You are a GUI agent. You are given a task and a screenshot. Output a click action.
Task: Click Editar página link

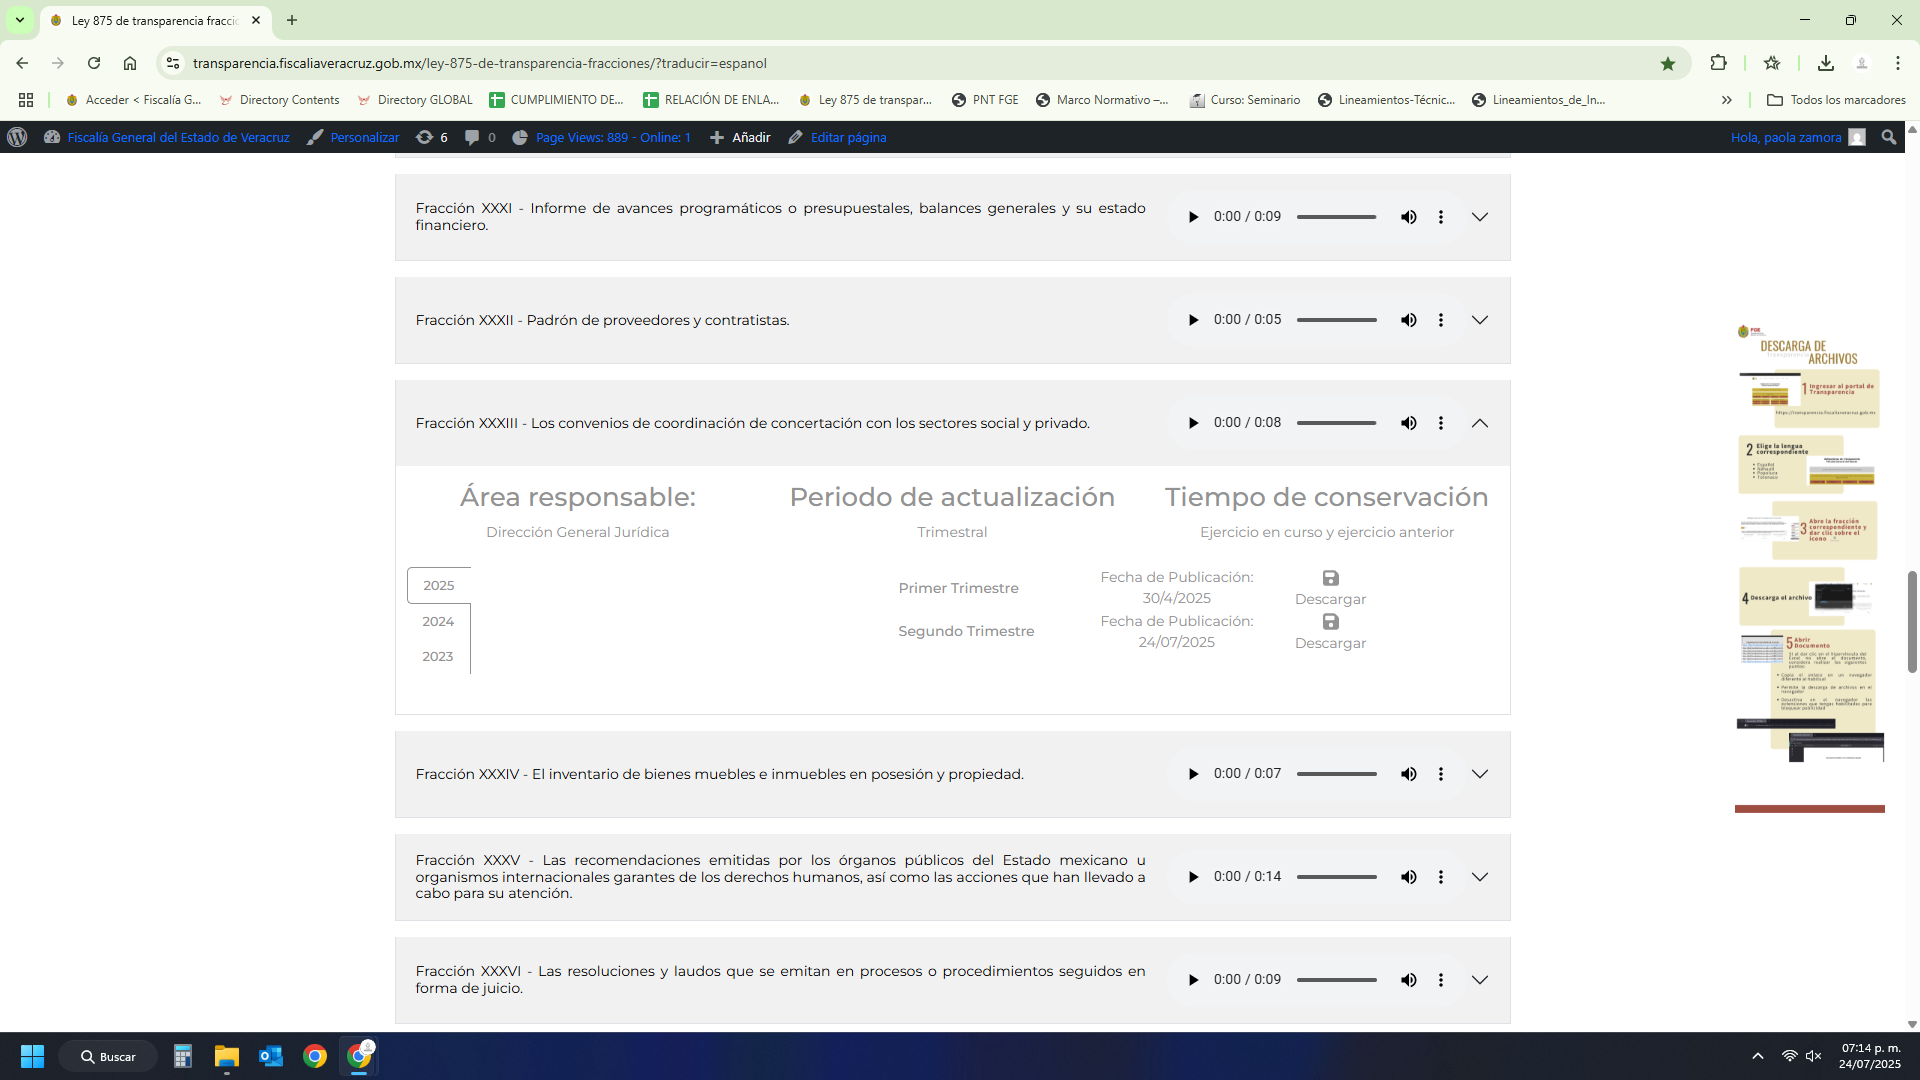[847, 137]
